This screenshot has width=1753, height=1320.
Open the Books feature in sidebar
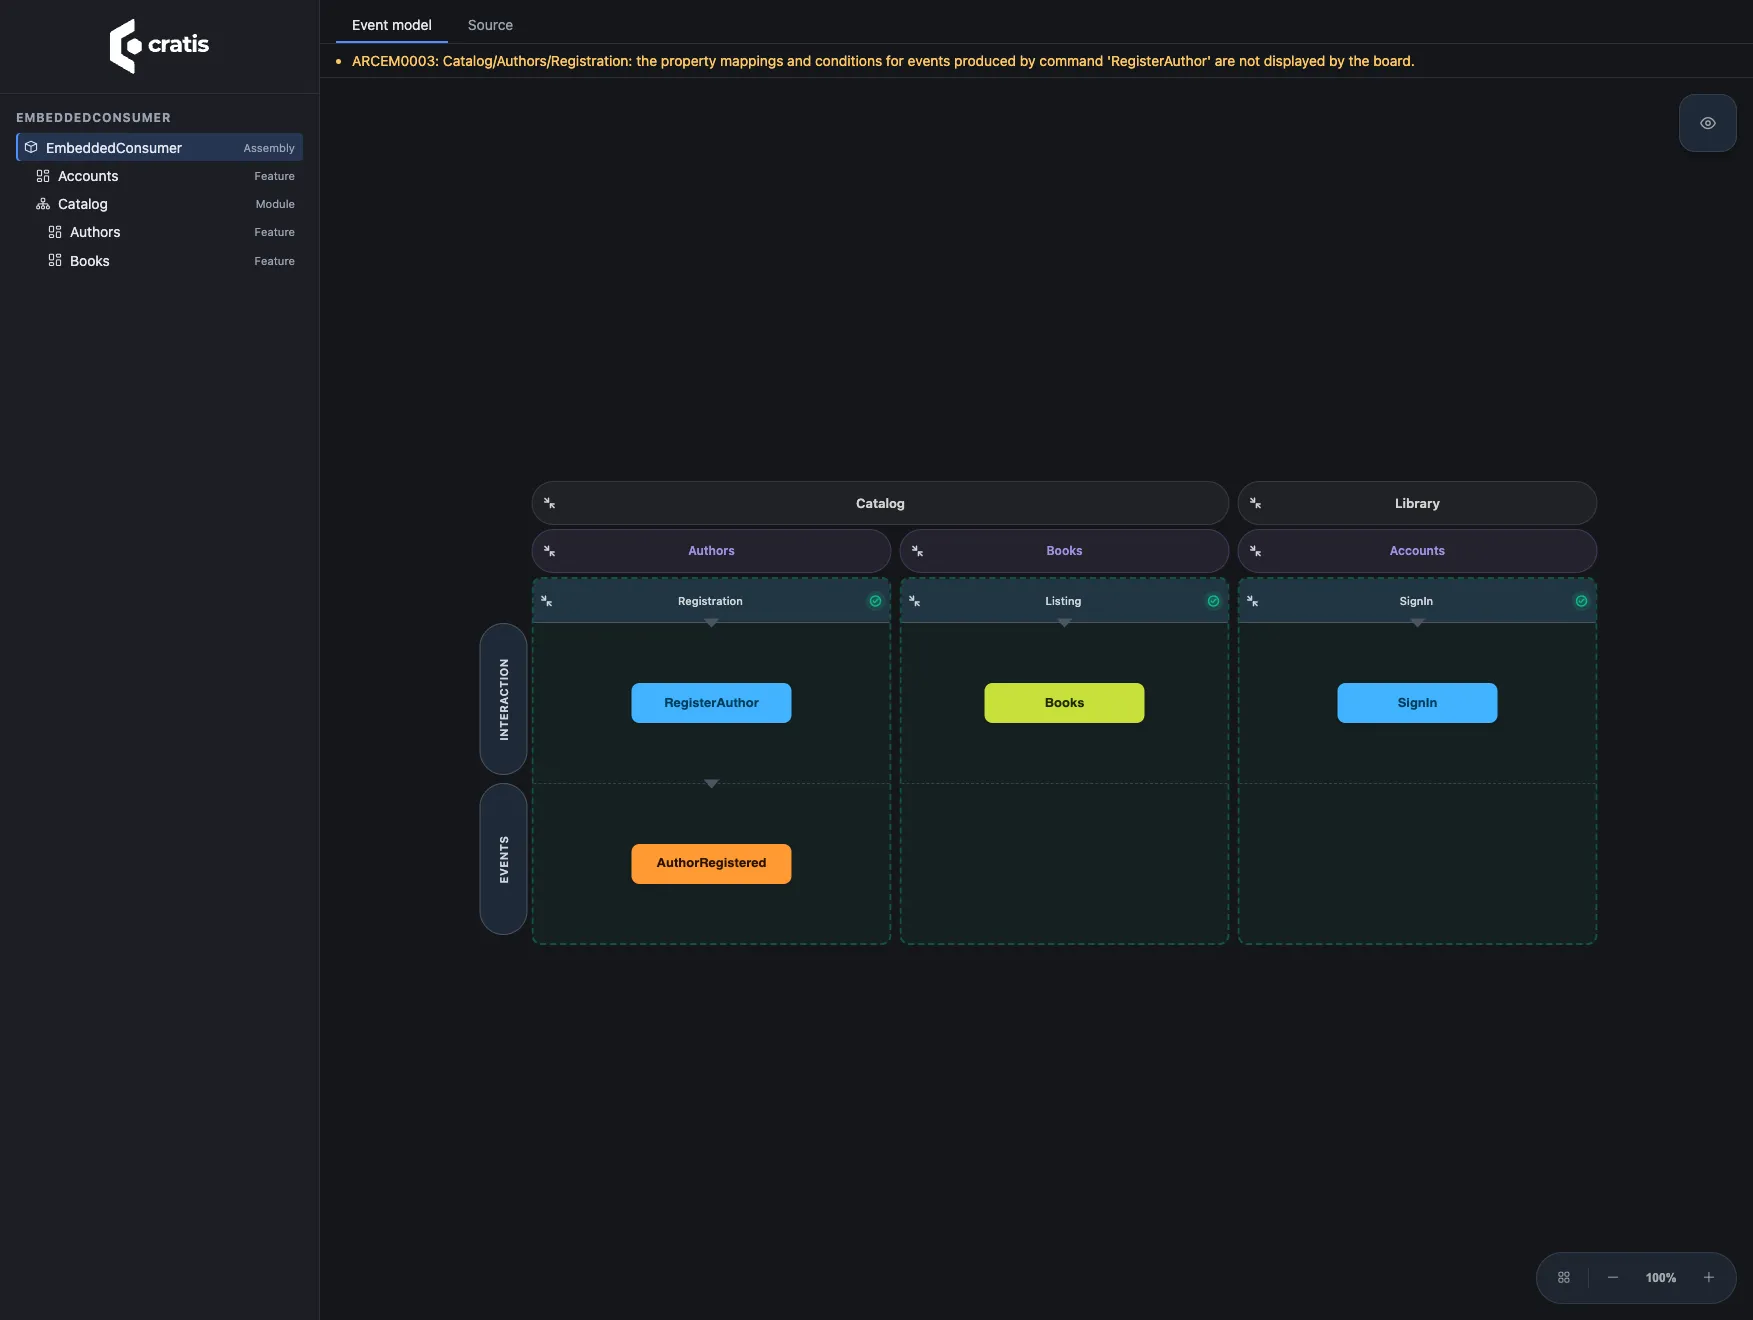tap(160, 261)
